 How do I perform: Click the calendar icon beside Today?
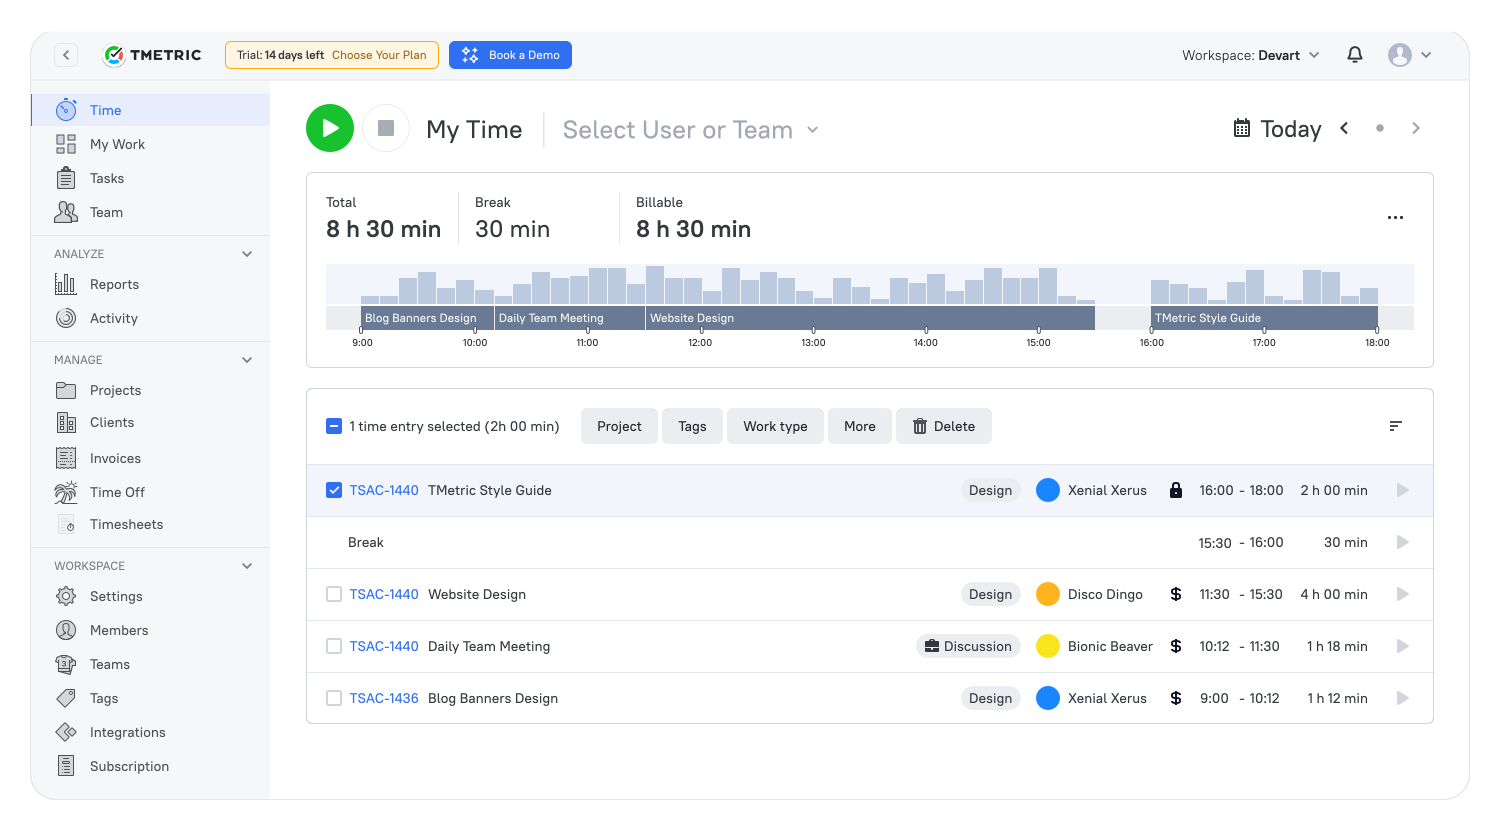pyautogui.click(x=1242, y=128)
